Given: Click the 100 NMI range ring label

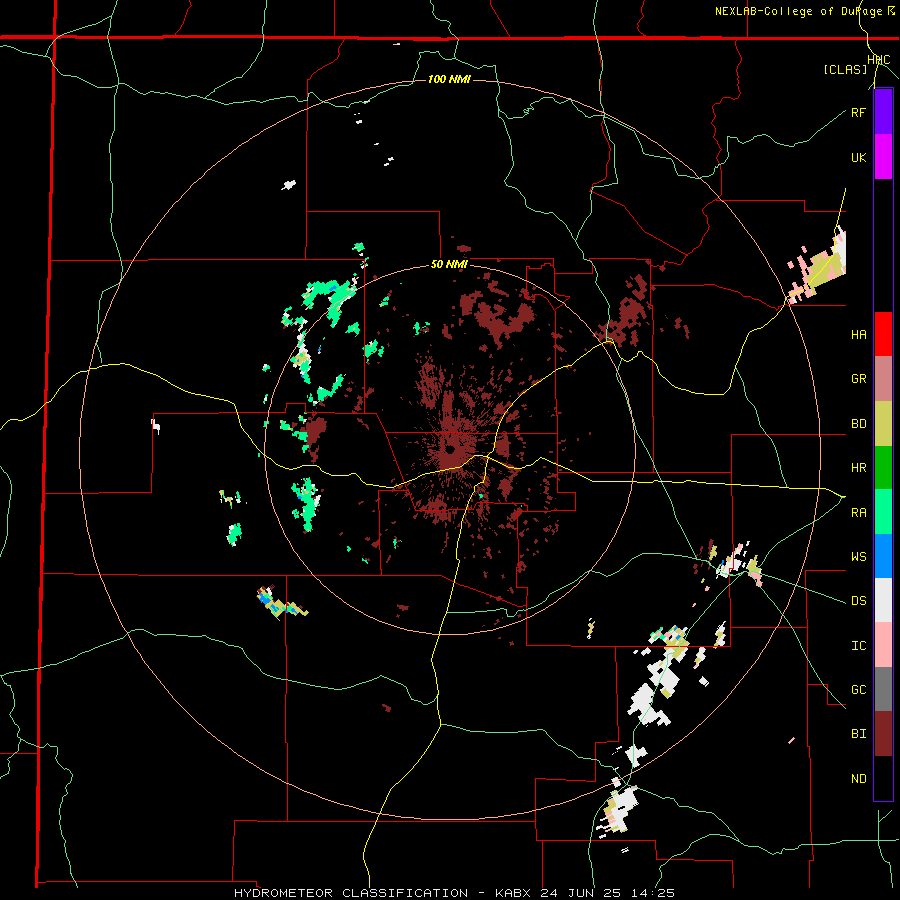Looking at the screenshot, I should (x=449, y=79).
